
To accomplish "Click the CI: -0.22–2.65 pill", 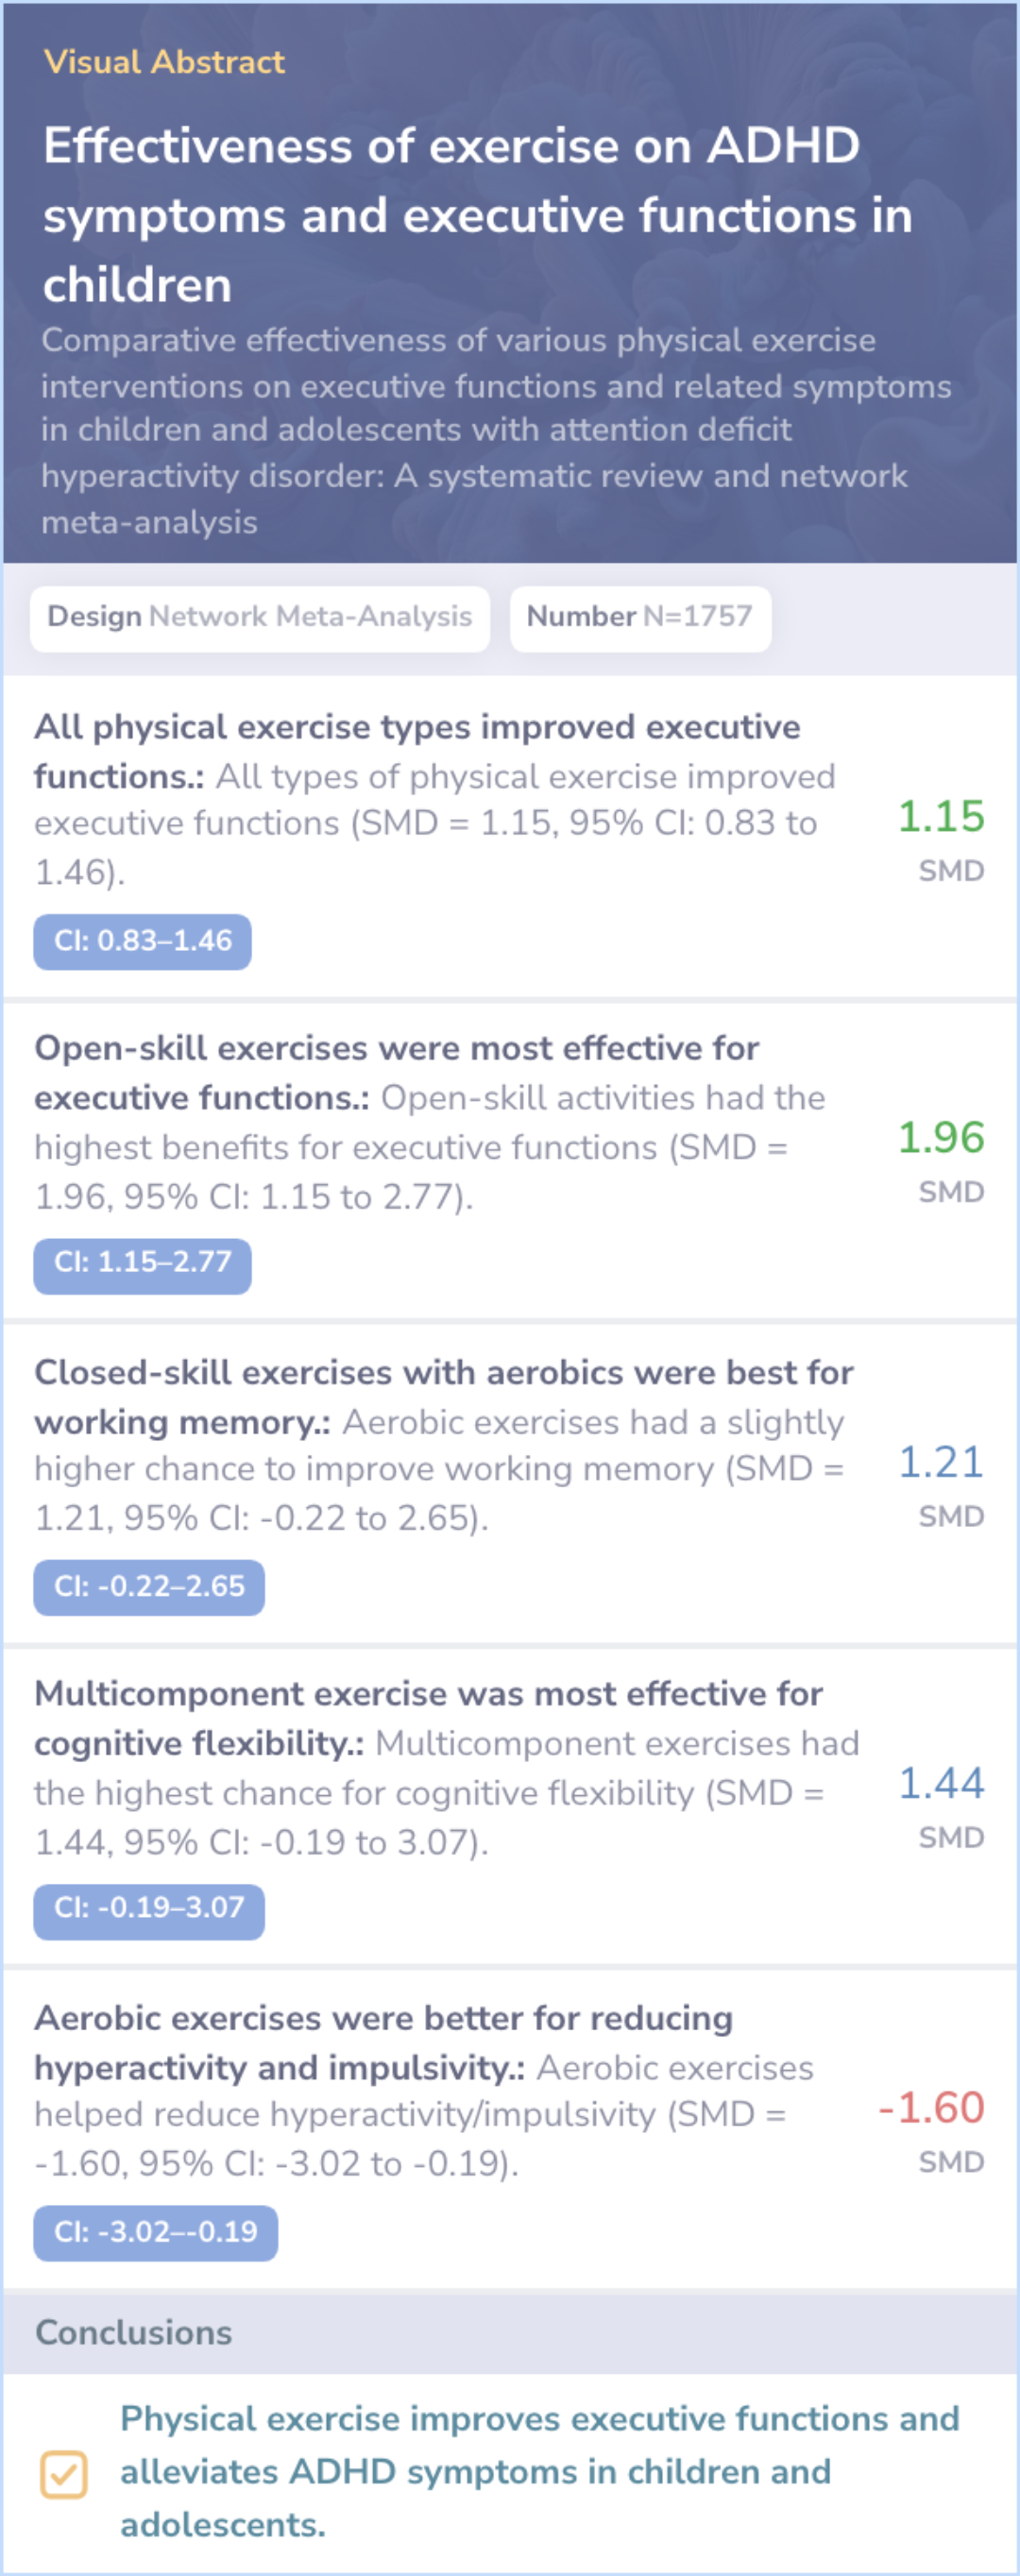I will click(149, 1587).
